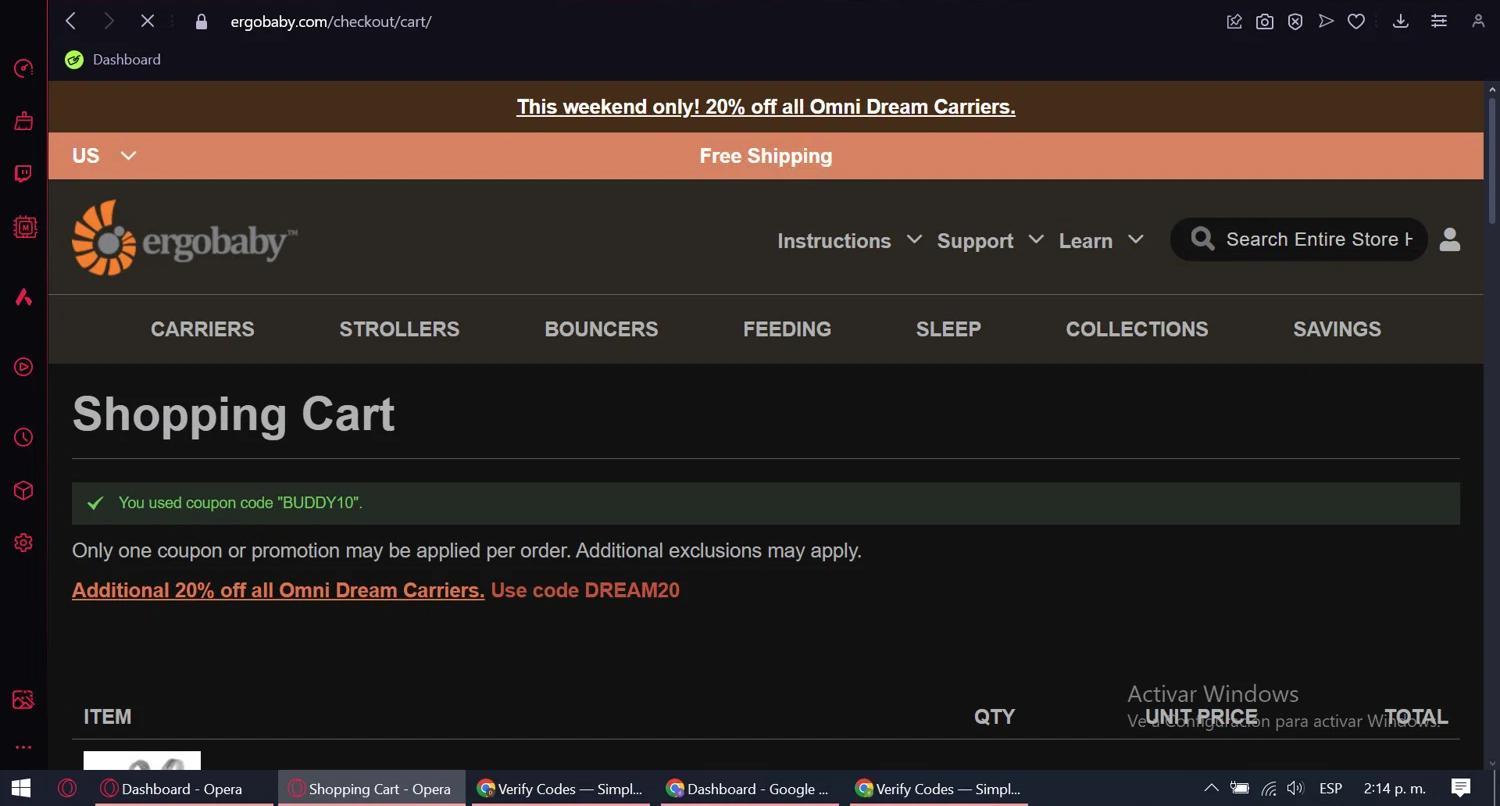The image size is (1500, 806).
Task: Open sidebar settings gear icon
Action: (x=24, y=543)
